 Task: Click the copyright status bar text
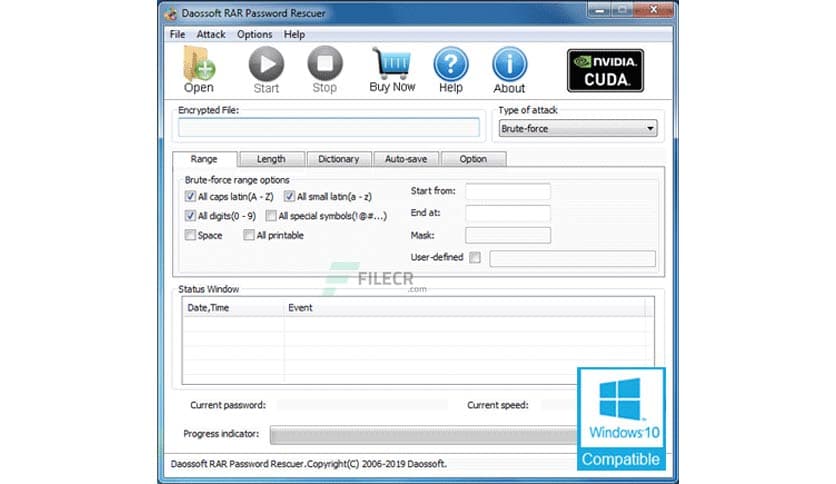point(309,464)
